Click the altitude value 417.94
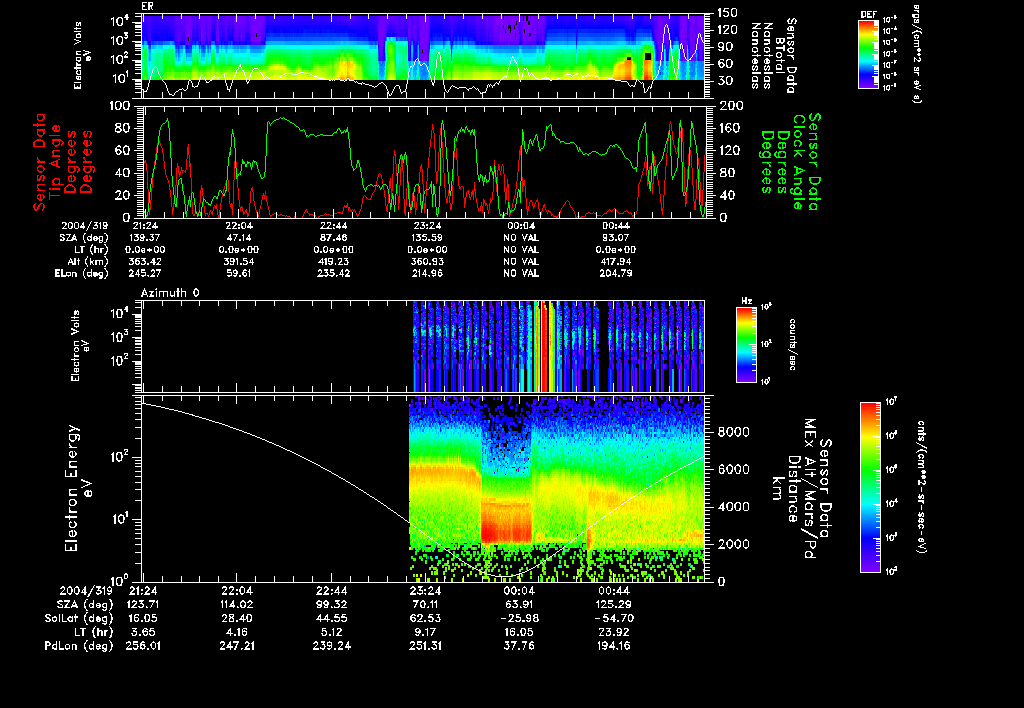Viewport: 1024px width, 708px height. 616,261
